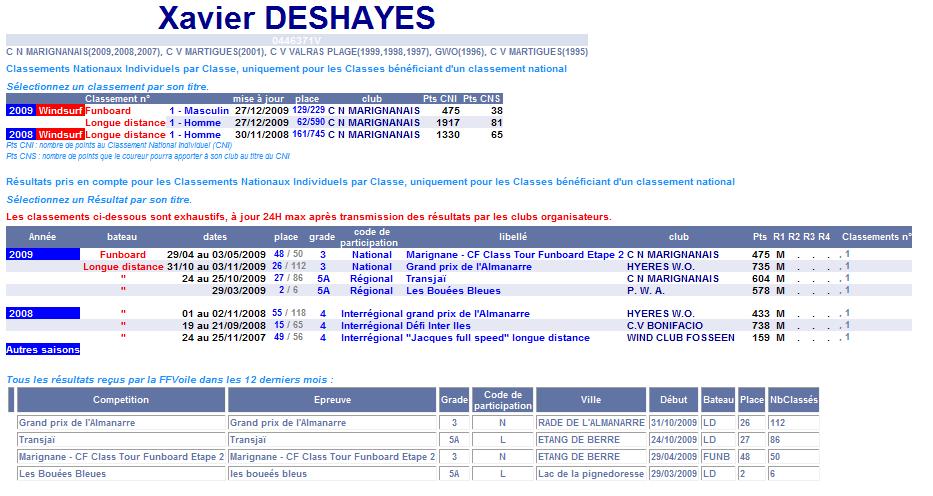The image size is (933, 496).
Task: Select the 129/229 place value
Action: point(308,110)
